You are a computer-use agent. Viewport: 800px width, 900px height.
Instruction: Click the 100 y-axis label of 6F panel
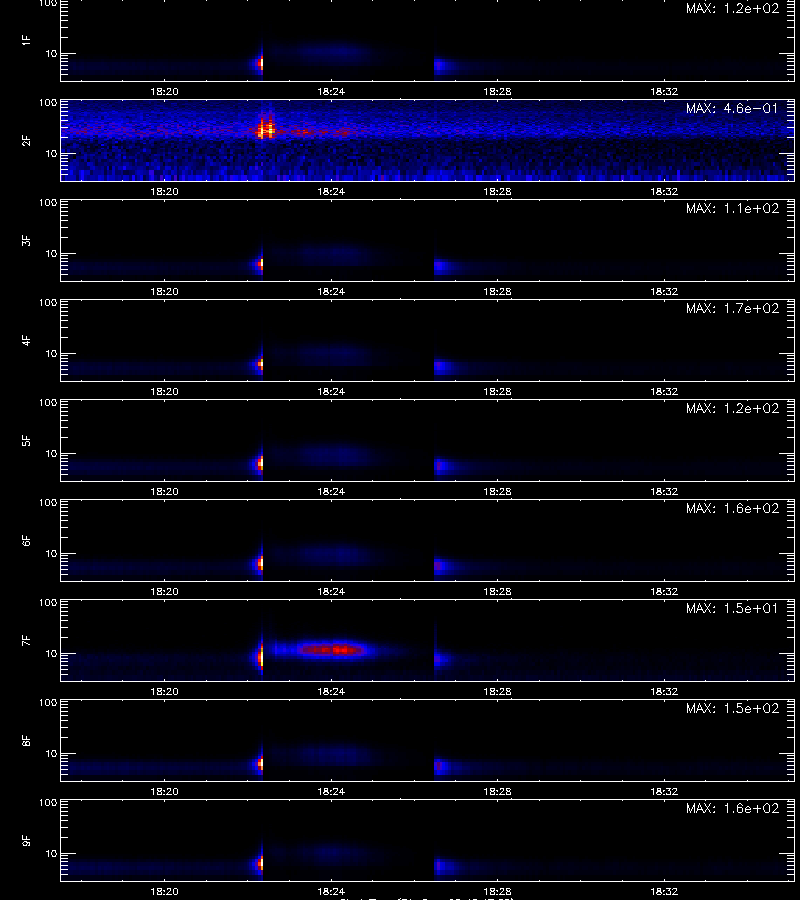click(48, 503)
